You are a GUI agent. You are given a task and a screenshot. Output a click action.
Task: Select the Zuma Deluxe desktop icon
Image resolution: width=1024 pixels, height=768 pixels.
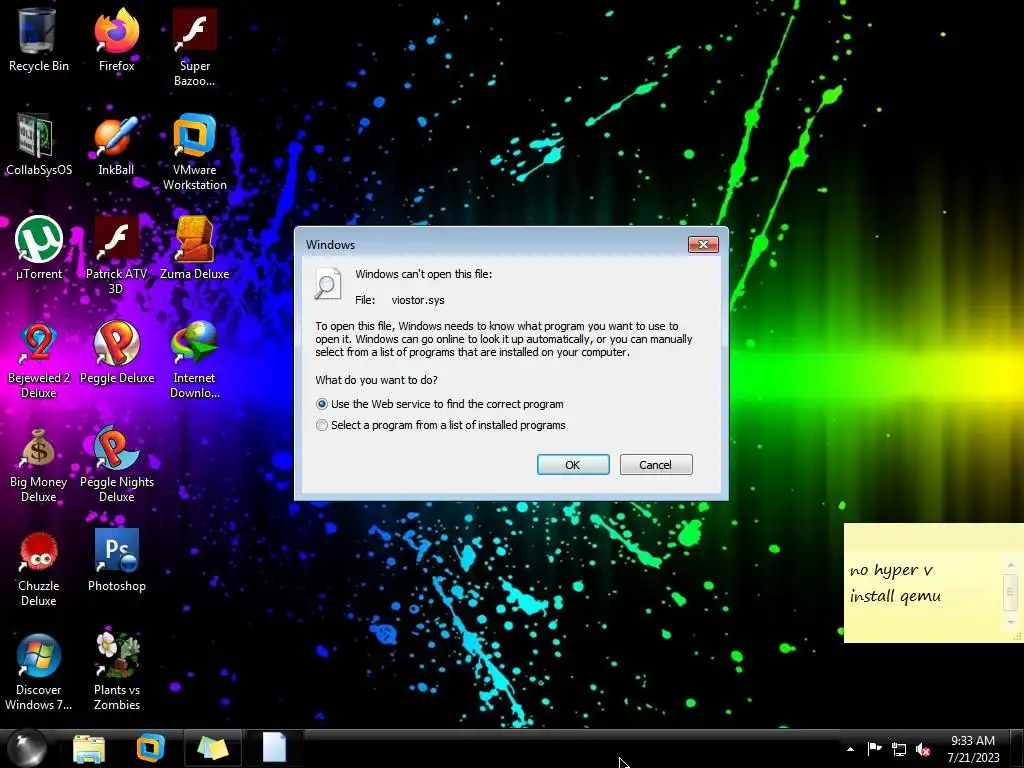tap(195, 248)
